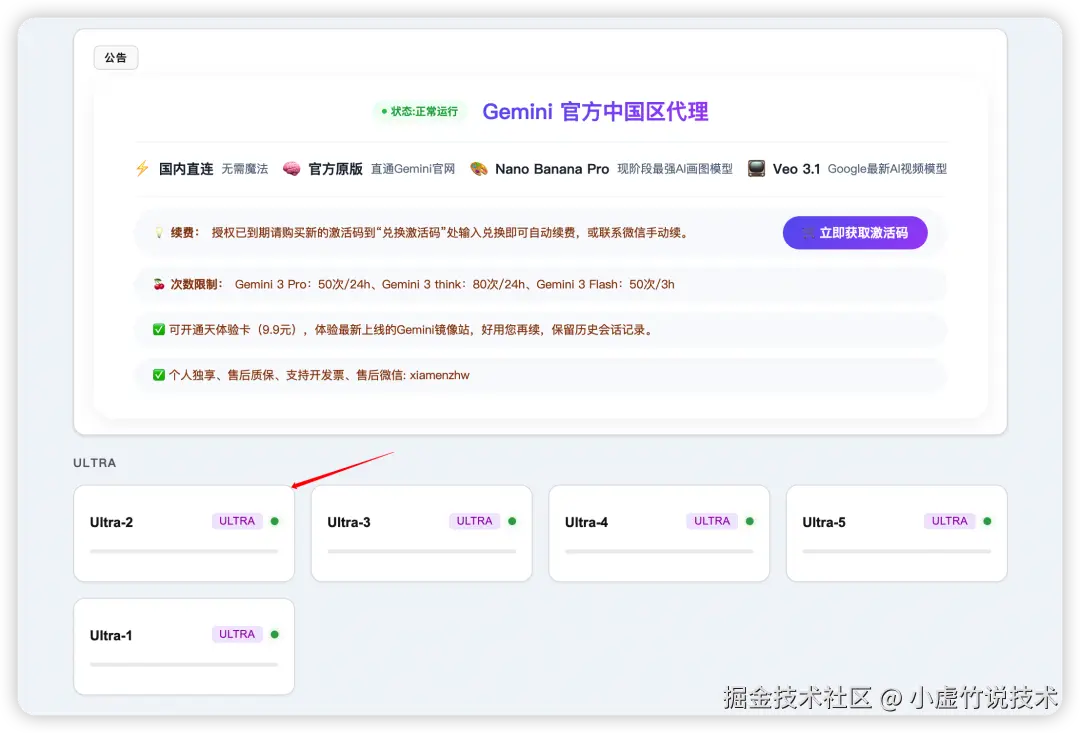This screenshot has height=733, width=1080.
Task: Expand the Ultra-4 account card
Action: pyautogui.click(x=658, y=533)
